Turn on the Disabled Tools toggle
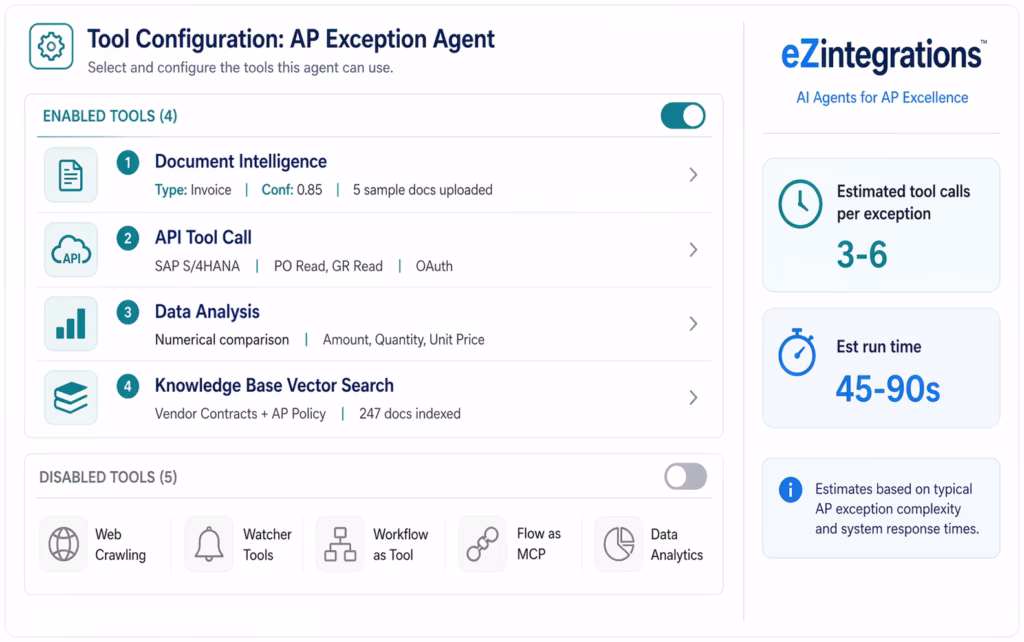1024x642 pixels. point(686,477)
